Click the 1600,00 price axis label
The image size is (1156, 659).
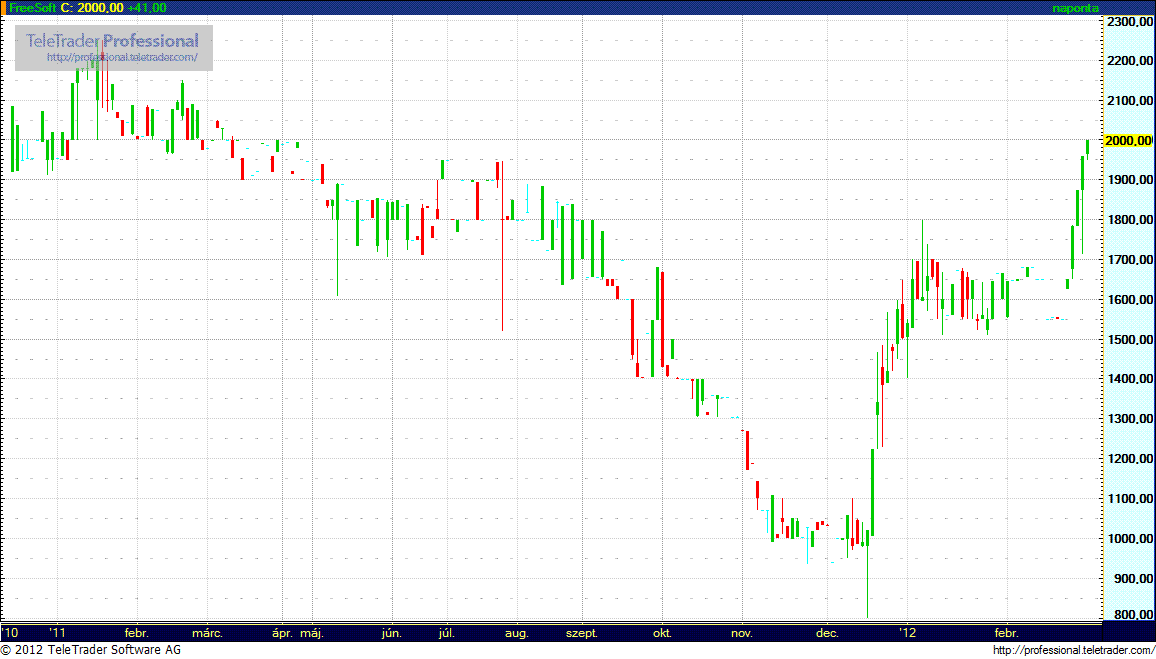(1131, 300)
